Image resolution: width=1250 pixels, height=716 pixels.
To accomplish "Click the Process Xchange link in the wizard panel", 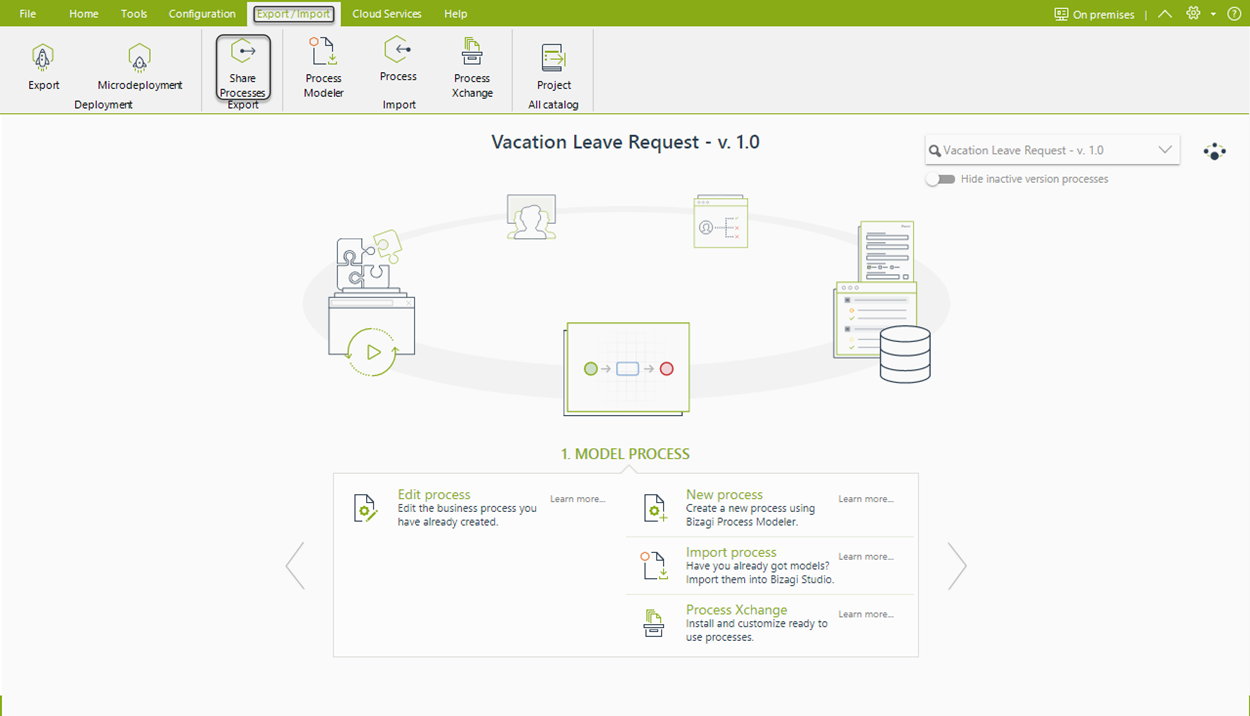I will point(737,610).
